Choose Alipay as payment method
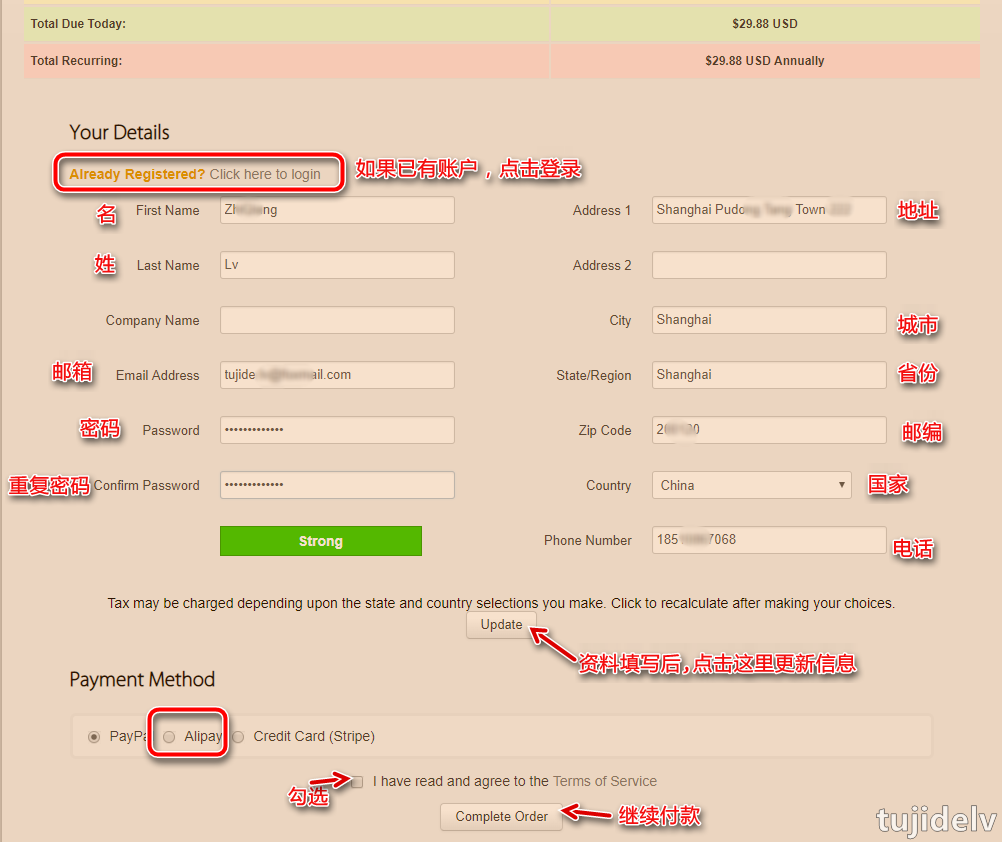Viewport: 1002px width, 842px height. [169, 737]
